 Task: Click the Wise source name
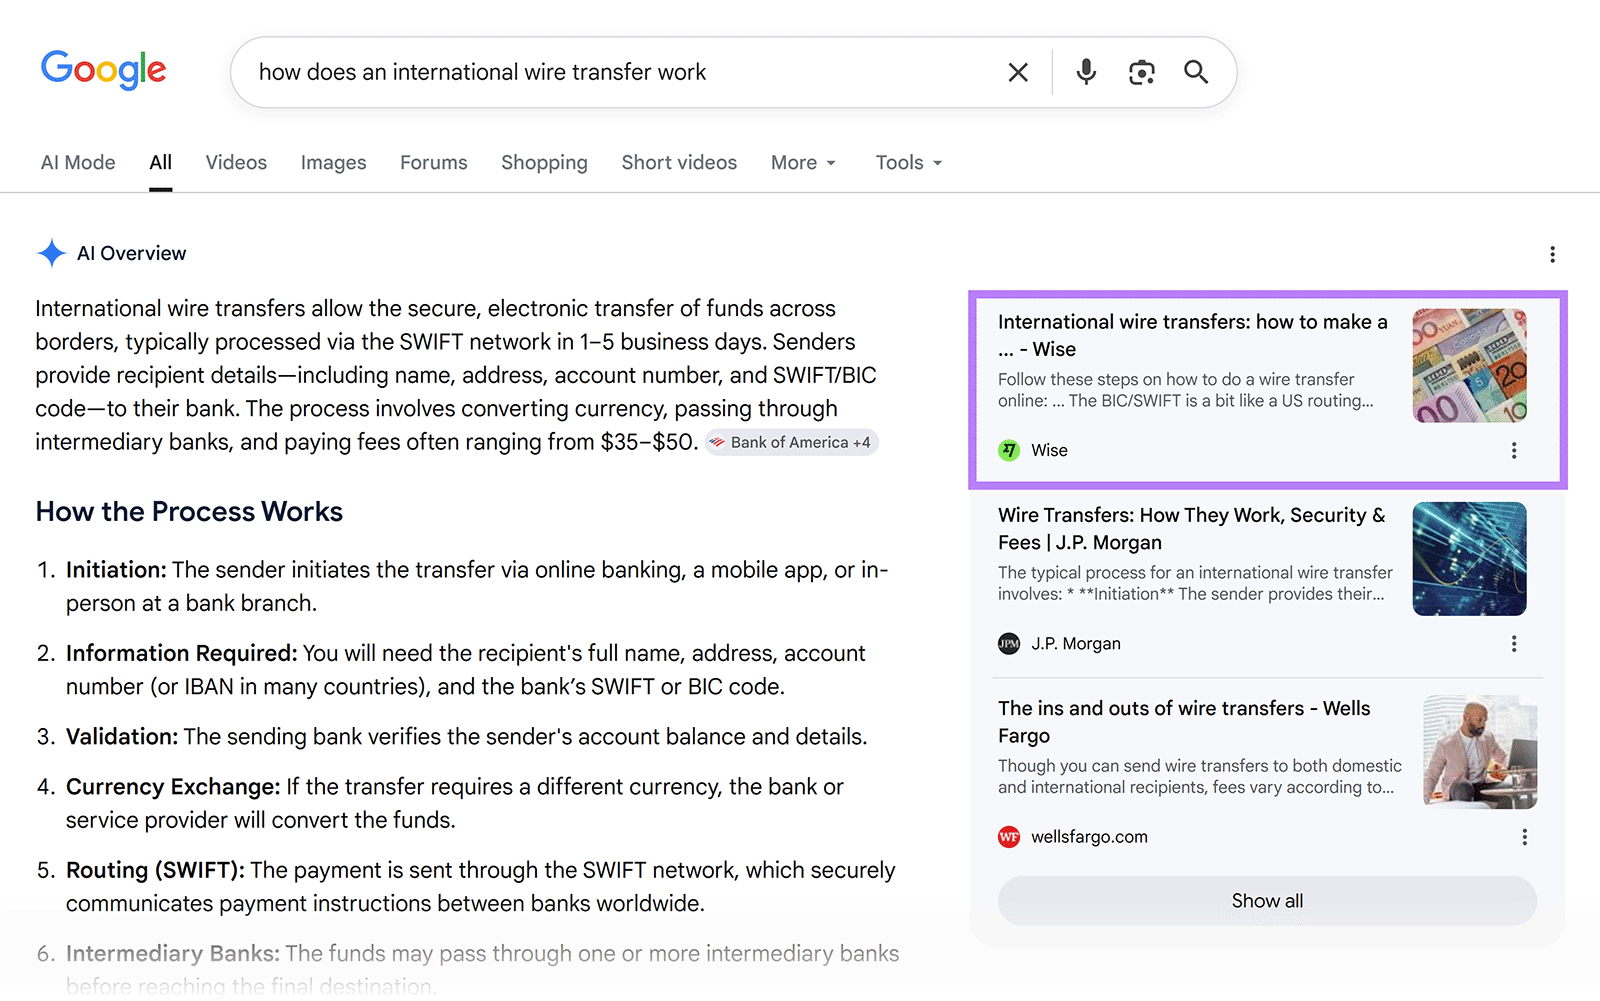(x=1049, y=451)
